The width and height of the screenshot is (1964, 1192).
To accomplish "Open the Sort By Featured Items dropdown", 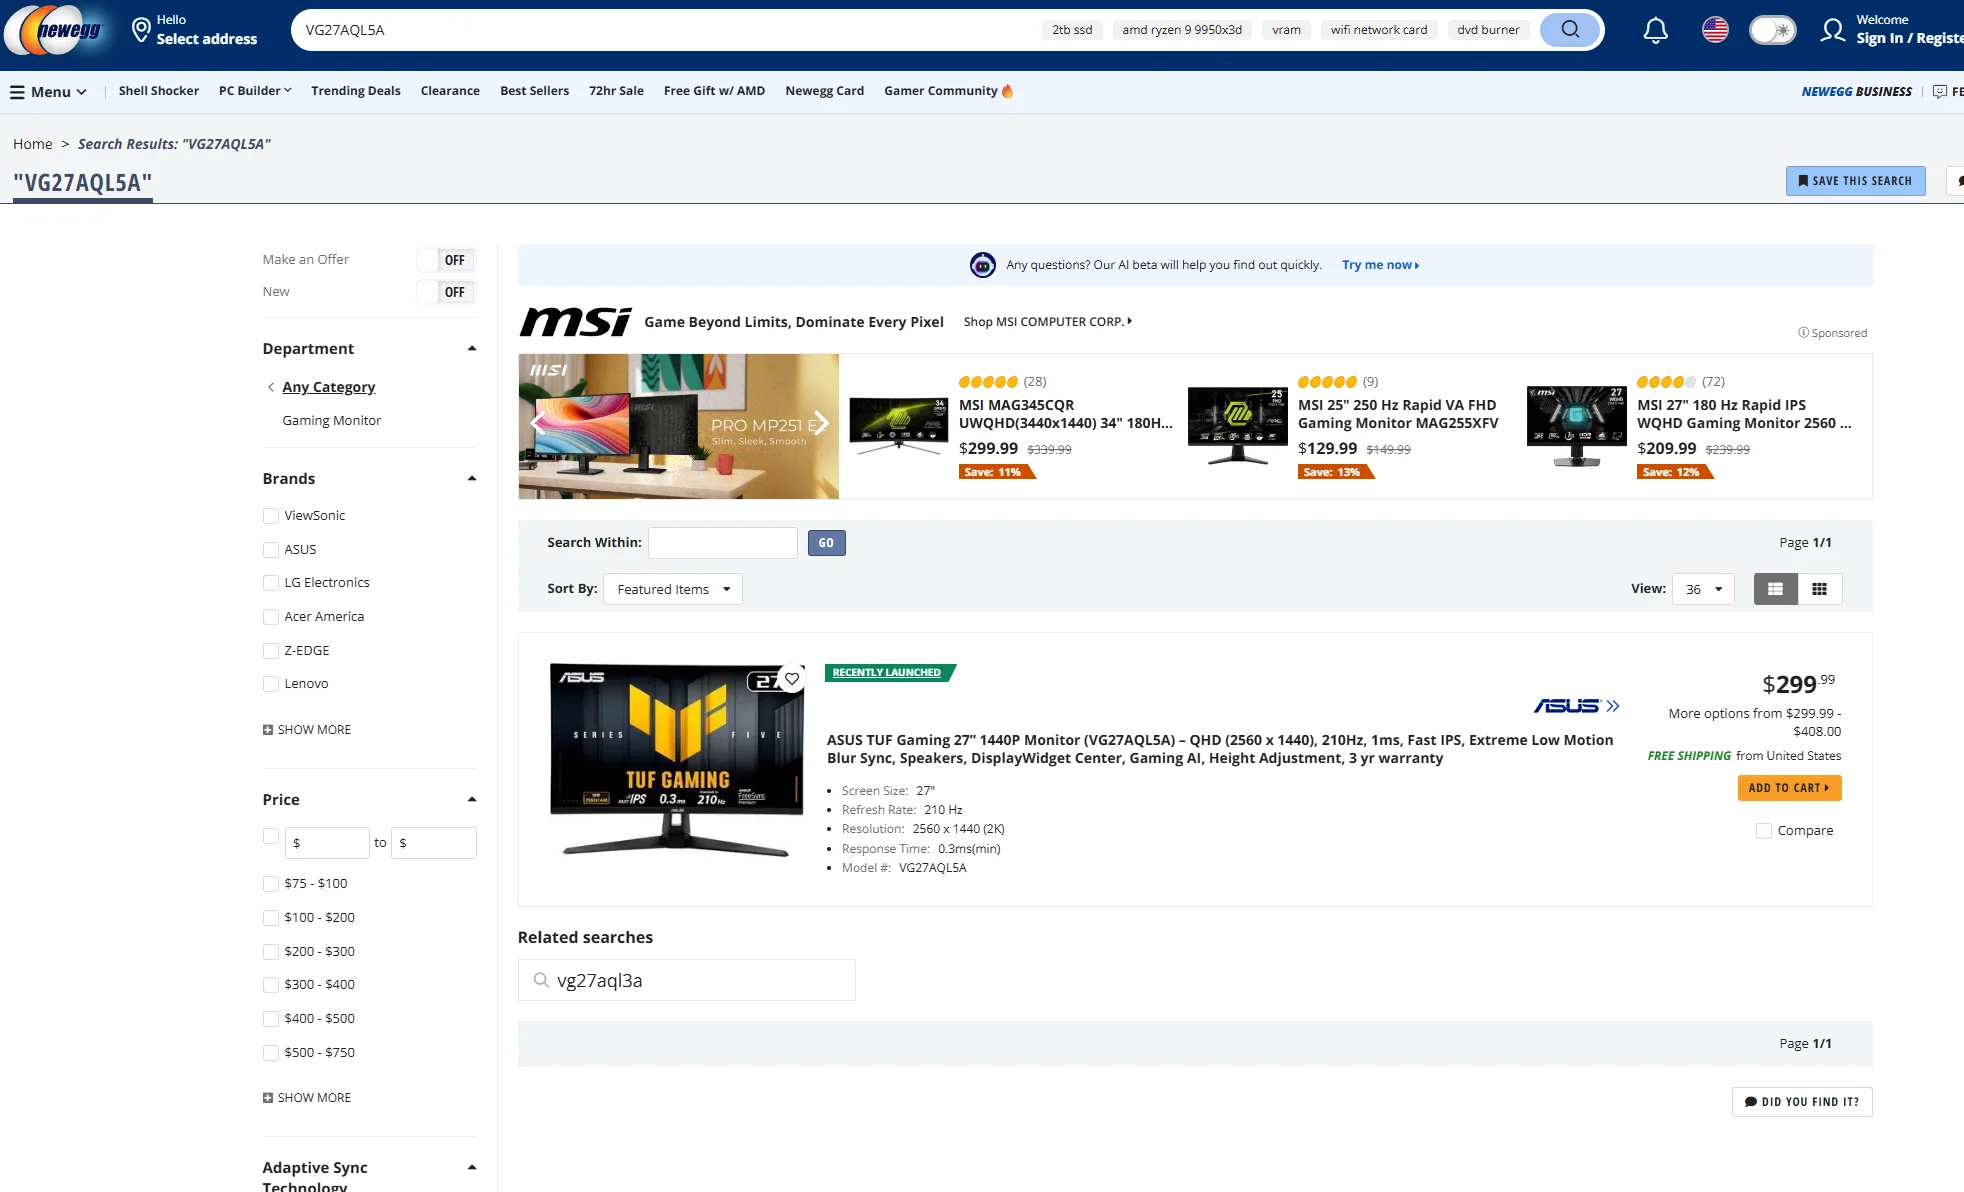I will tap(672, 589).
